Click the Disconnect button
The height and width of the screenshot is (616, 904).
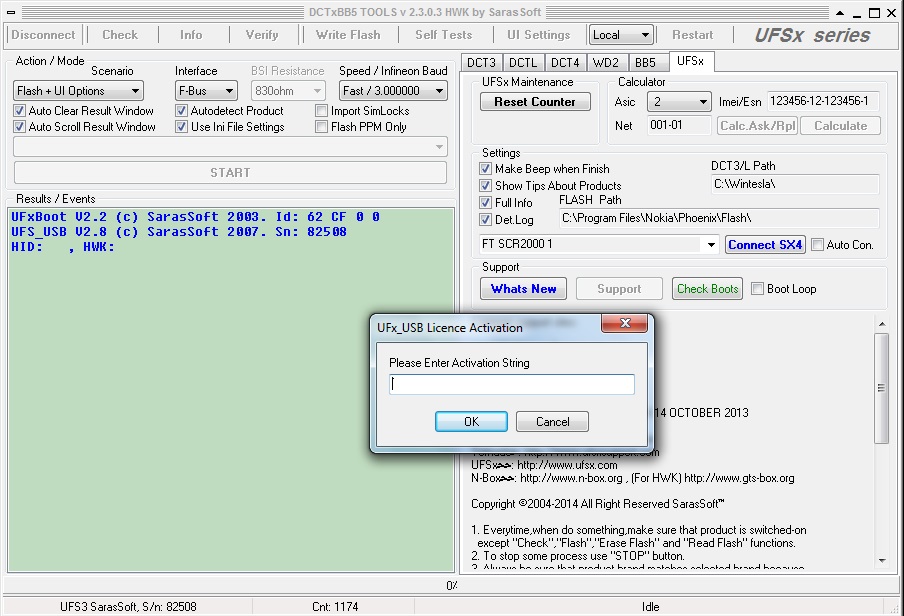[43, 35]
